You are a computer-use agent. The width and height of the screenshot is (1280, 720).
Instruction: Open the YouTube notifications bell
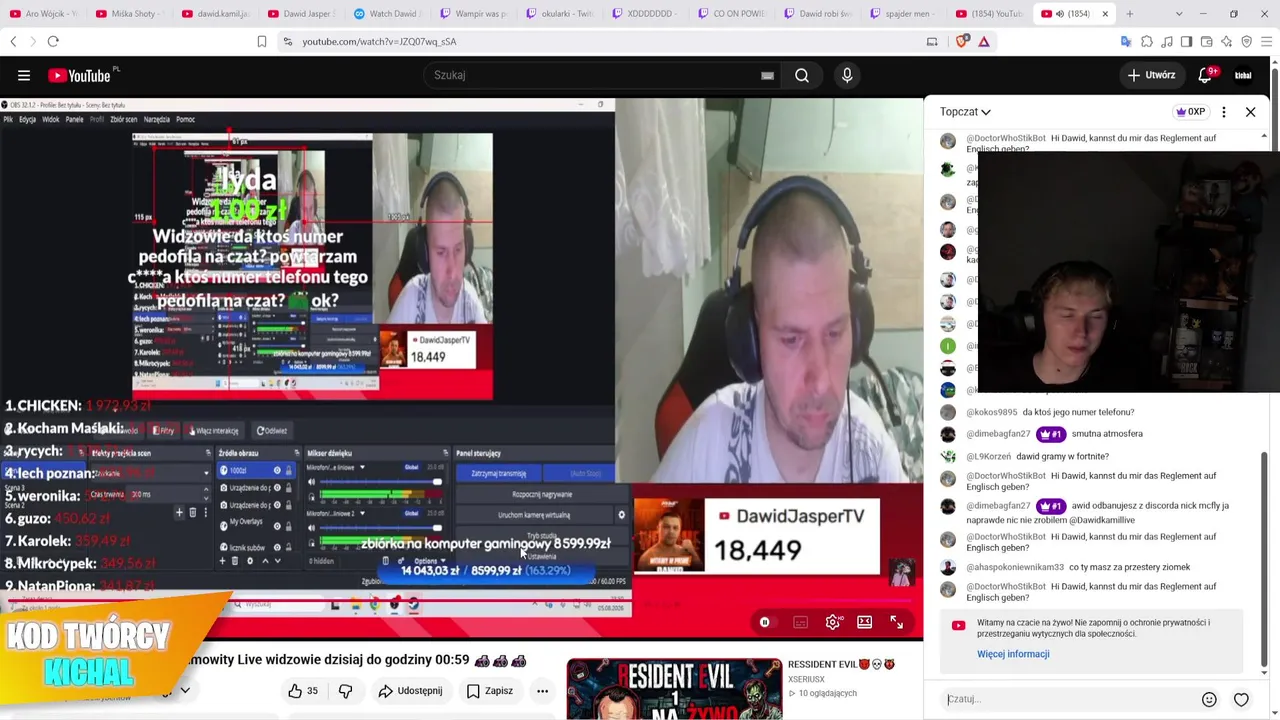click(x=1205, y=75)
